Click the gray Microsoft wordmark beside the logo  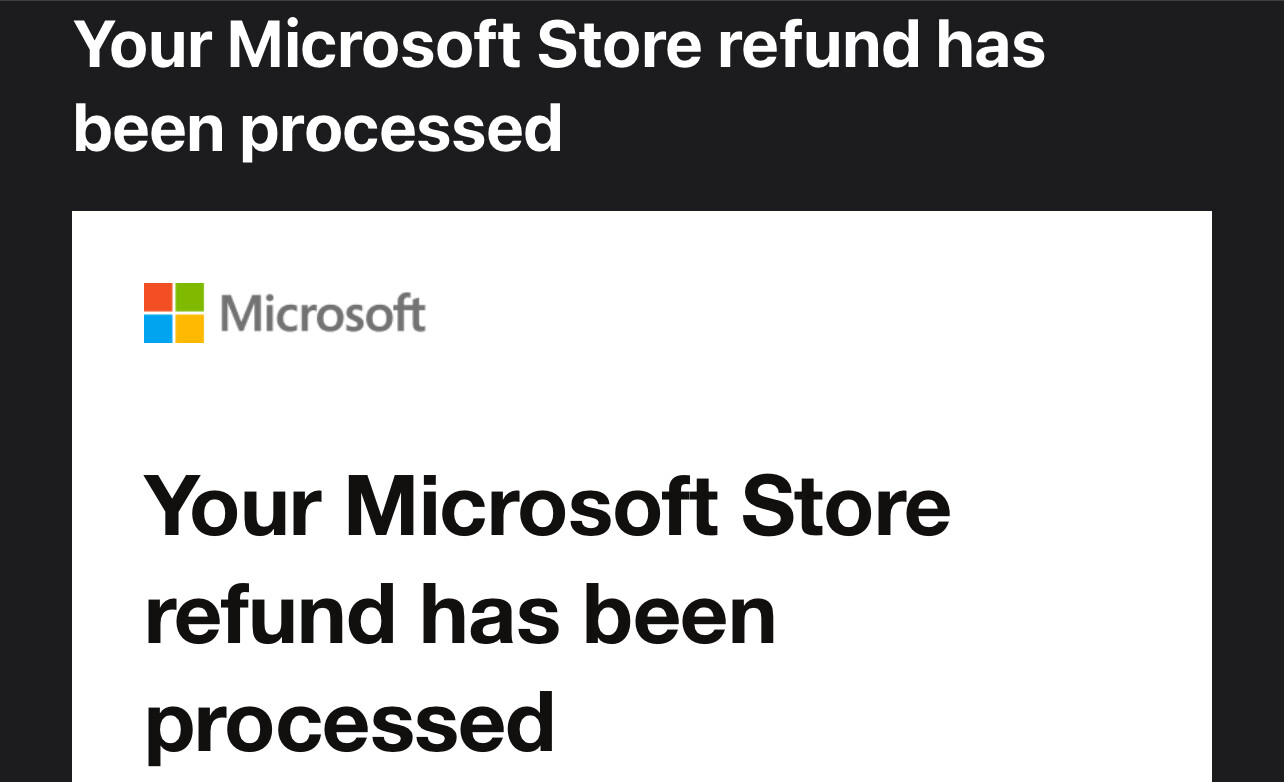click(x=322, y=313)
